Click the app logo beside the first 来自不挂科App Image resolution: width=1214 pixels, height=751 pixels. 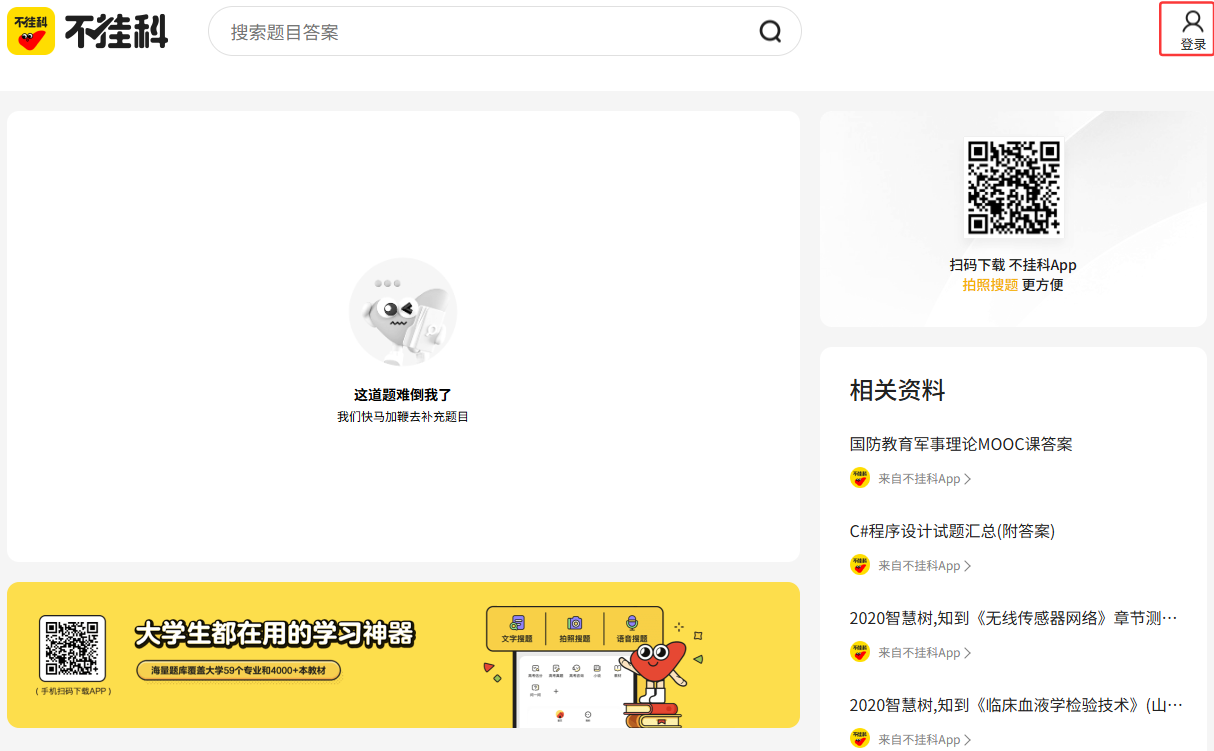(860, 478)
